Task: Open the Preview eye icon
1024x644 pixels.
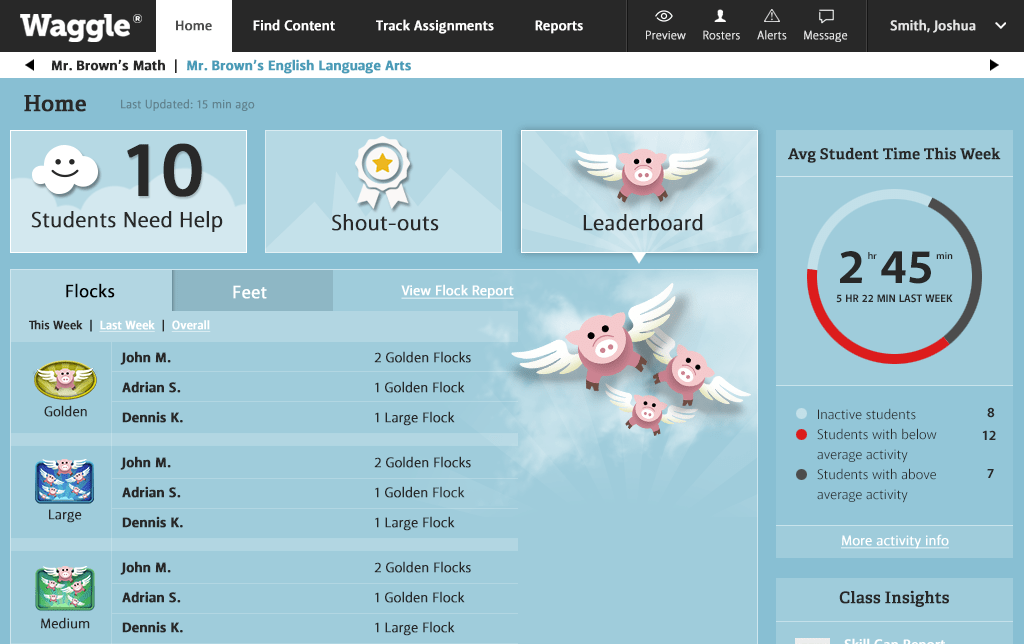Action: 664,16
